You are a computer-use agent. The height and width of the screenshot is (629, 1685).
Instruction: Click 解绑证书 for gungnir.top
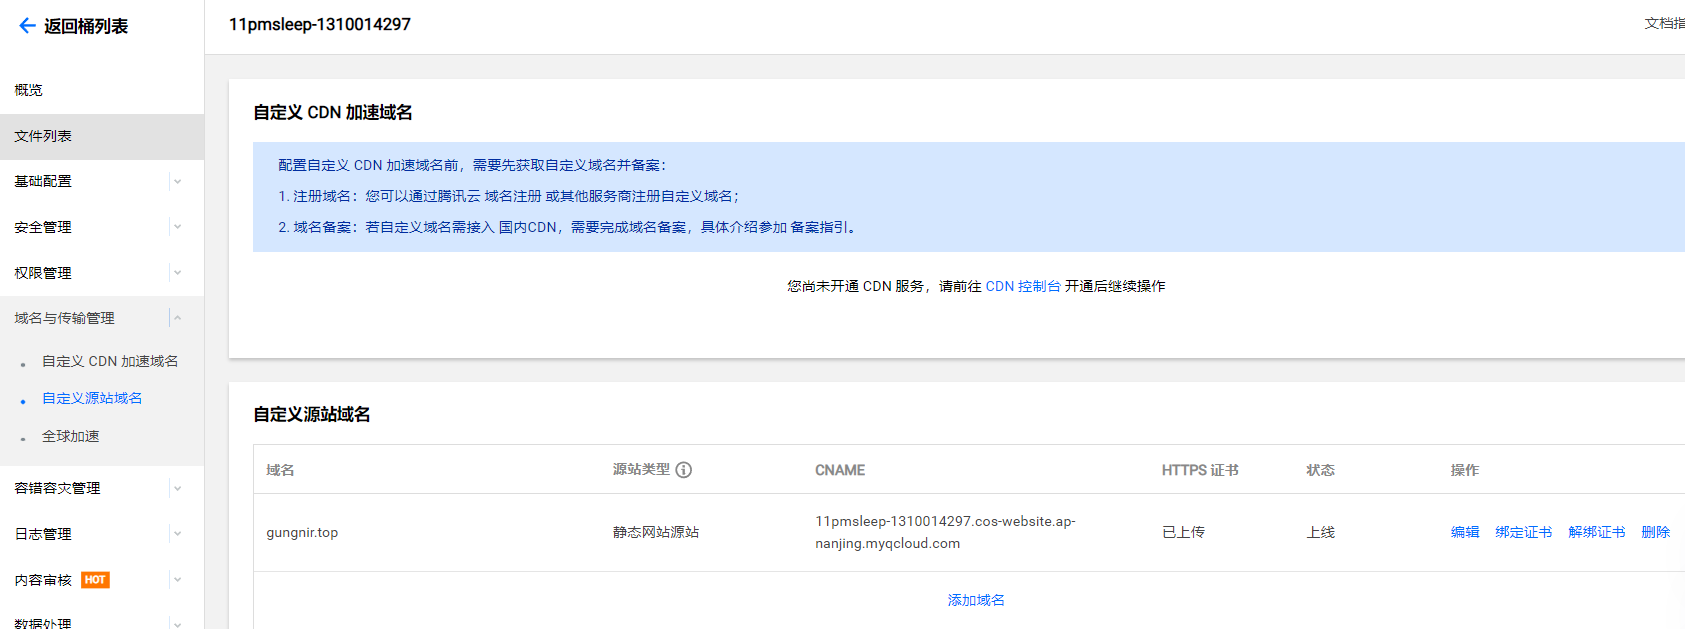pyautogui.click(x=1597, y=532)
